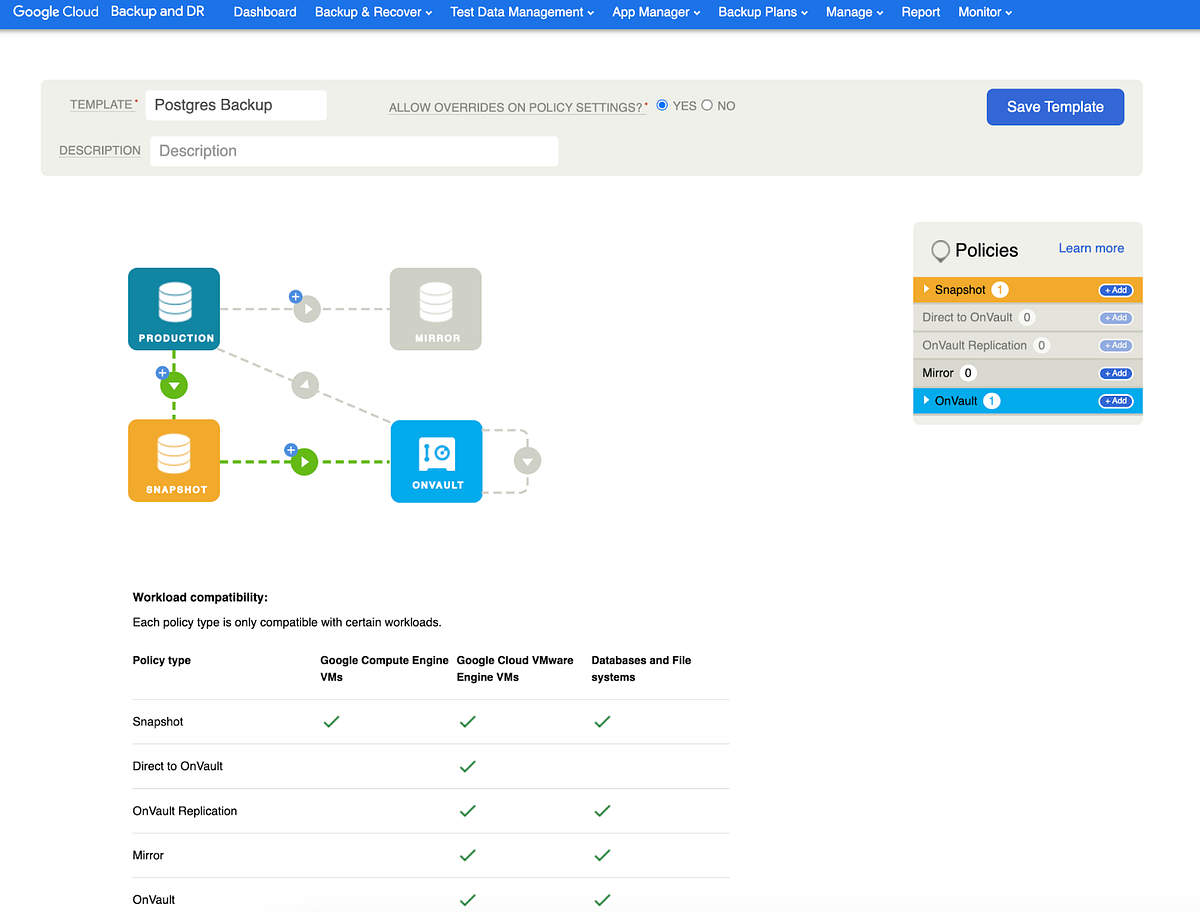1200x912 pixels.
Task: Click the Description input field
Action: [354, 151]
